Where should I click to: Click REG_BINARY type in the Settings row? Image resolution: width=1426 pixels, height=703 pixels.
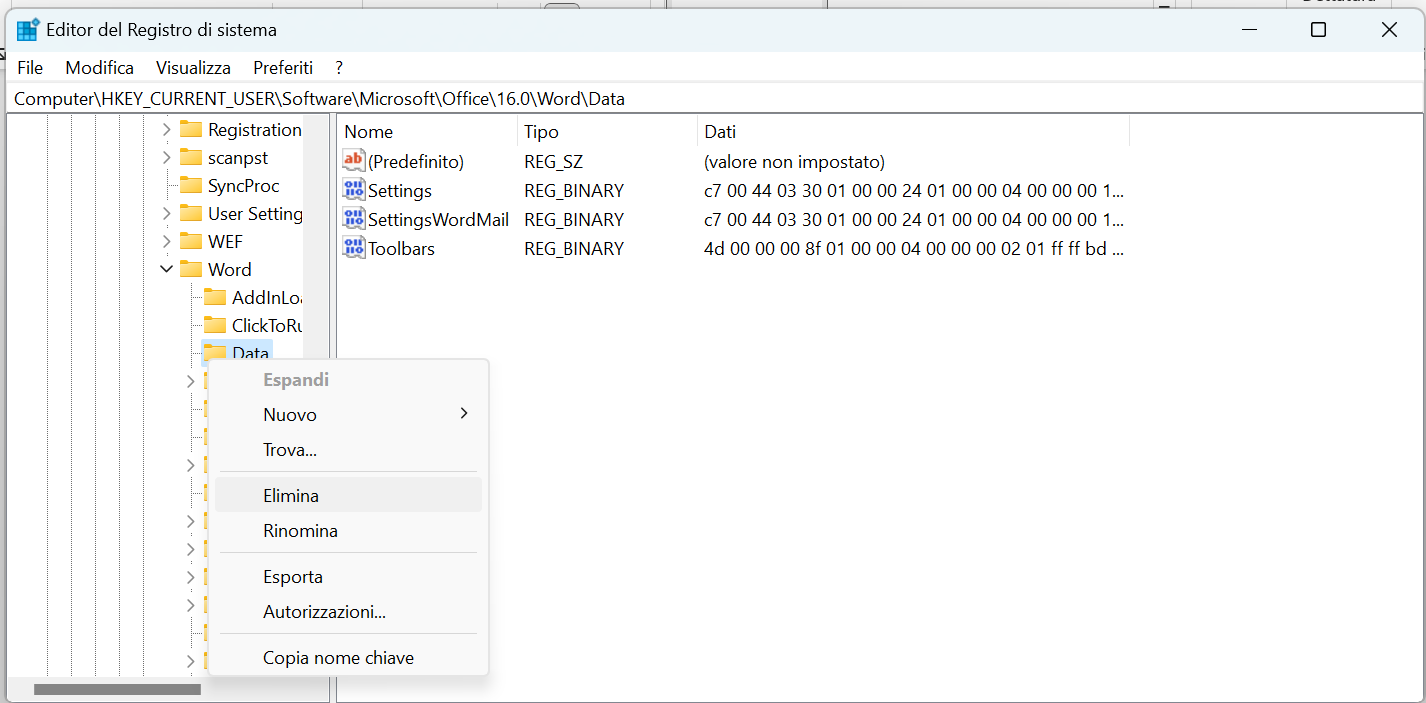point(574,190)
